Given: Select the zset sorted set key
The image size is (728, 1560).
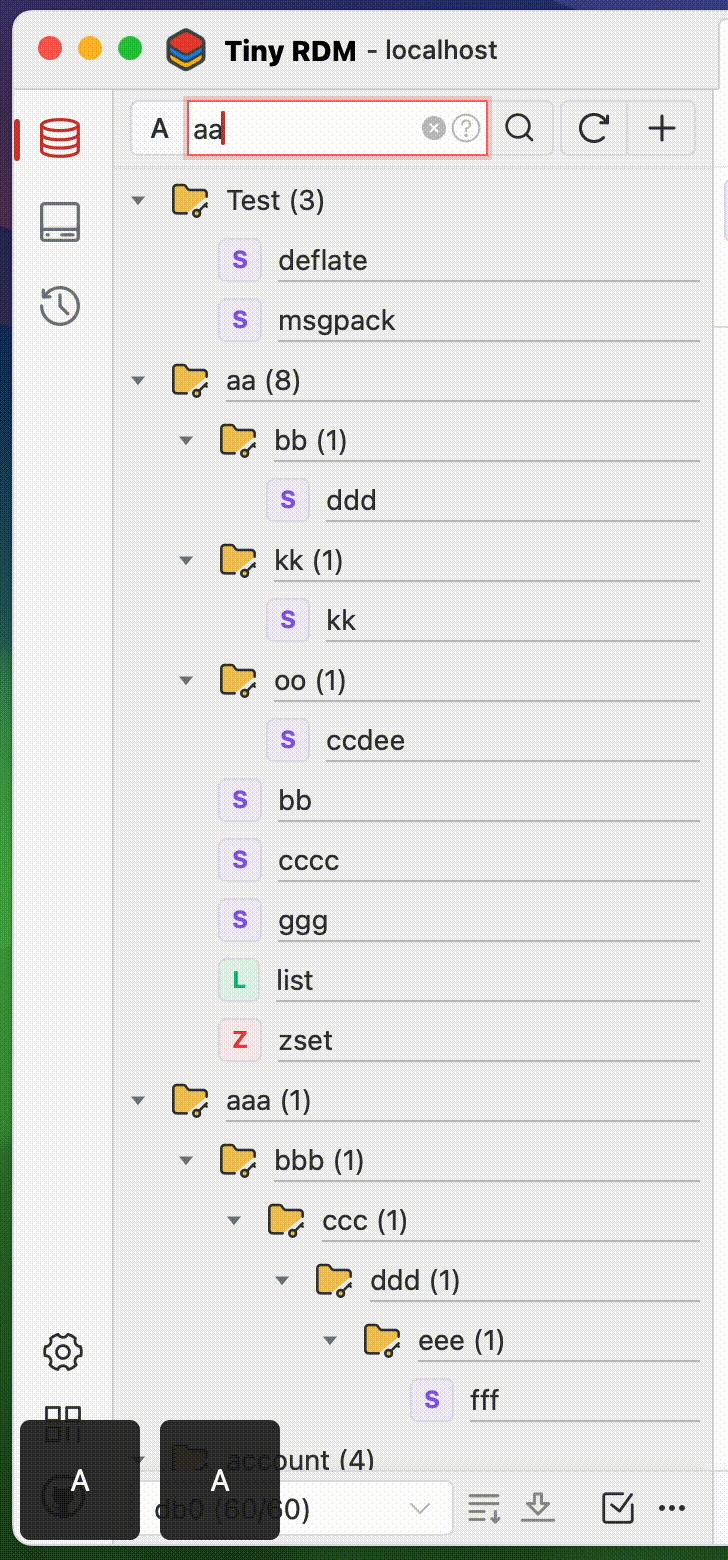Looking at the screenshot, I should [305, 1041].
